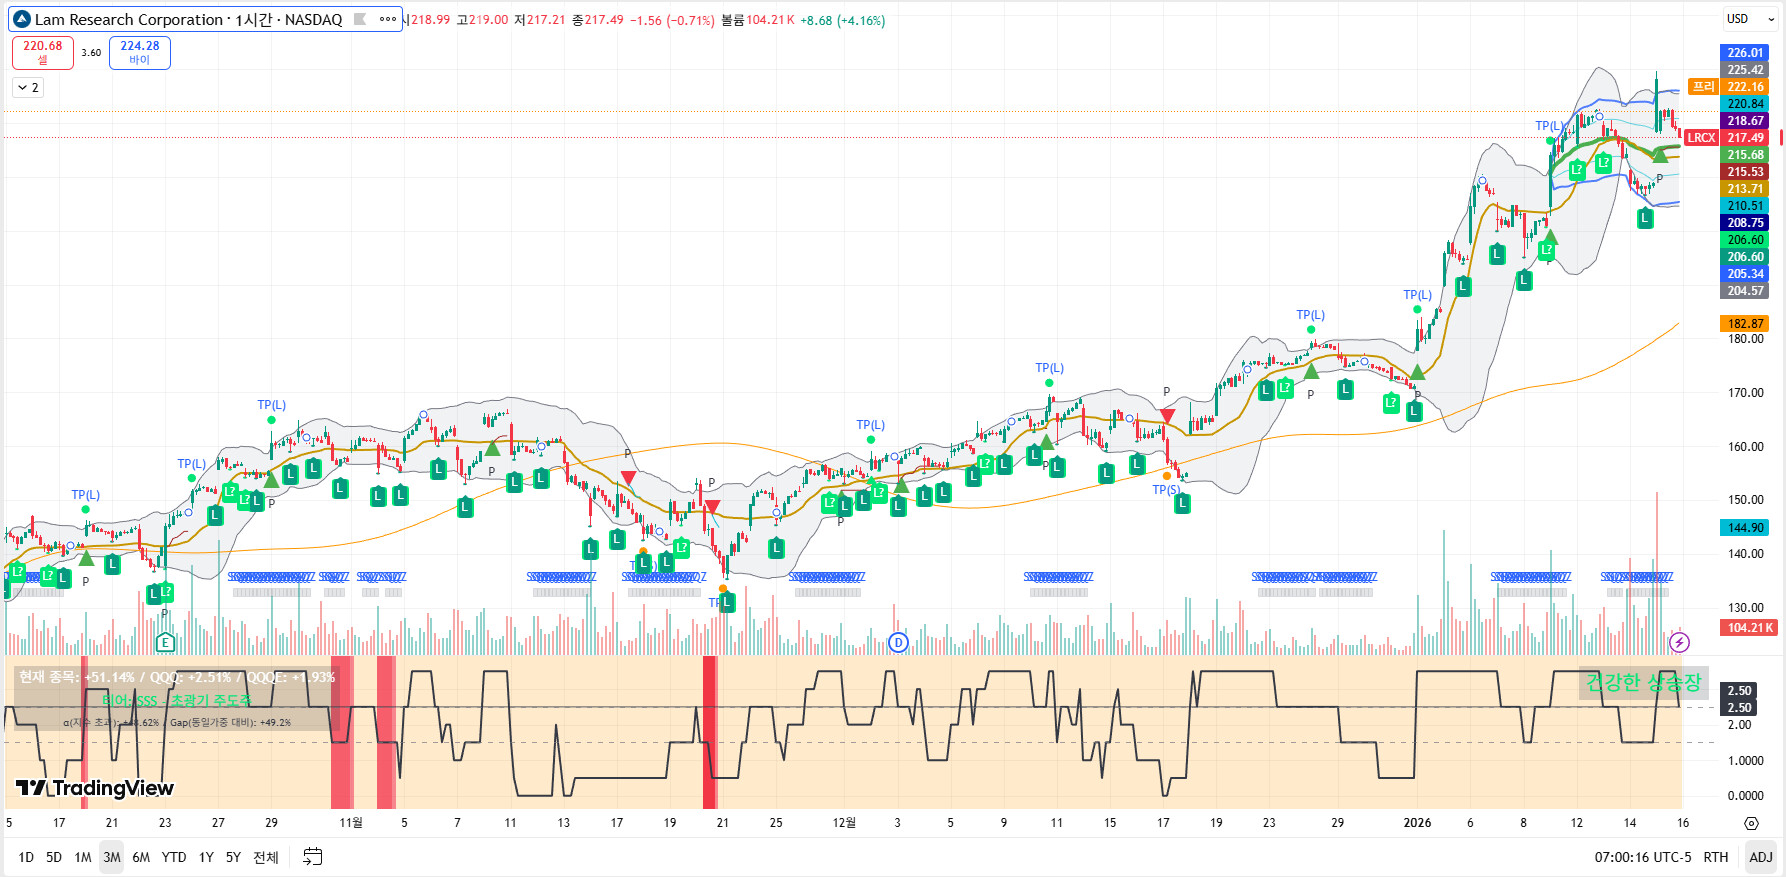Viewport: 1786px width, 877px height.
Task: Click the -1.56 (-0.71%) change value
Action: coord(672,20)
